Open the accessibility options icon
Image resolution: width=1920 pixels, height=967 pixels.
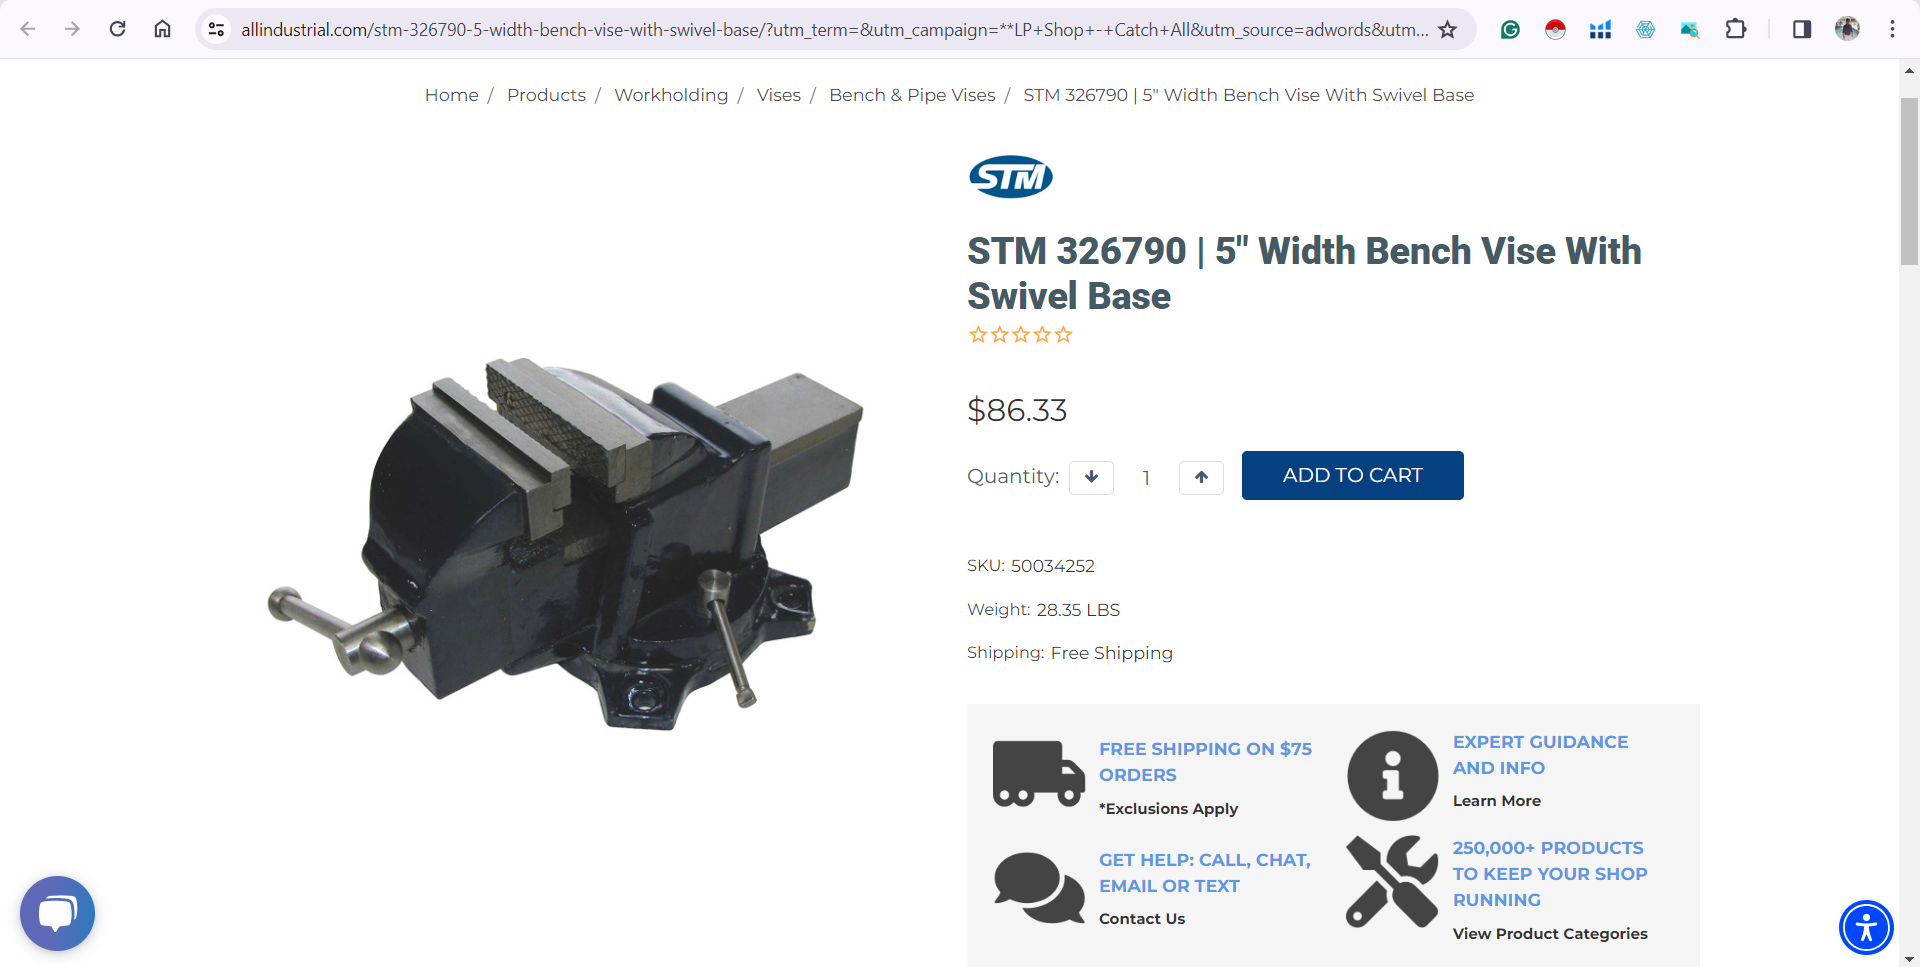pos(1866,927)
